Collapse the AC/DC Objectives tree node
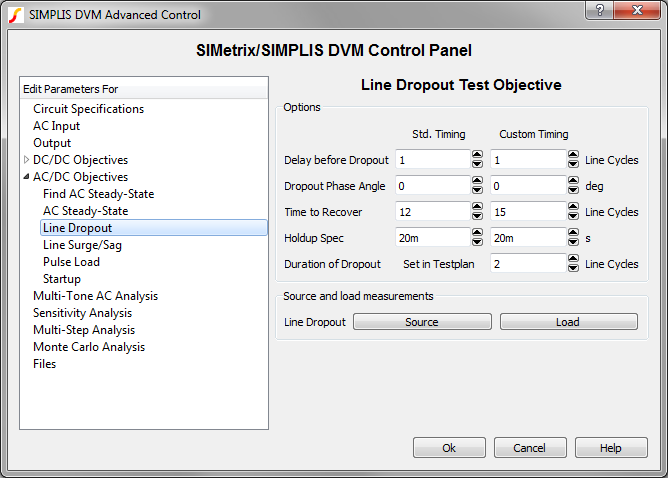This screenshot has height=478, width=668. (26, 177)
